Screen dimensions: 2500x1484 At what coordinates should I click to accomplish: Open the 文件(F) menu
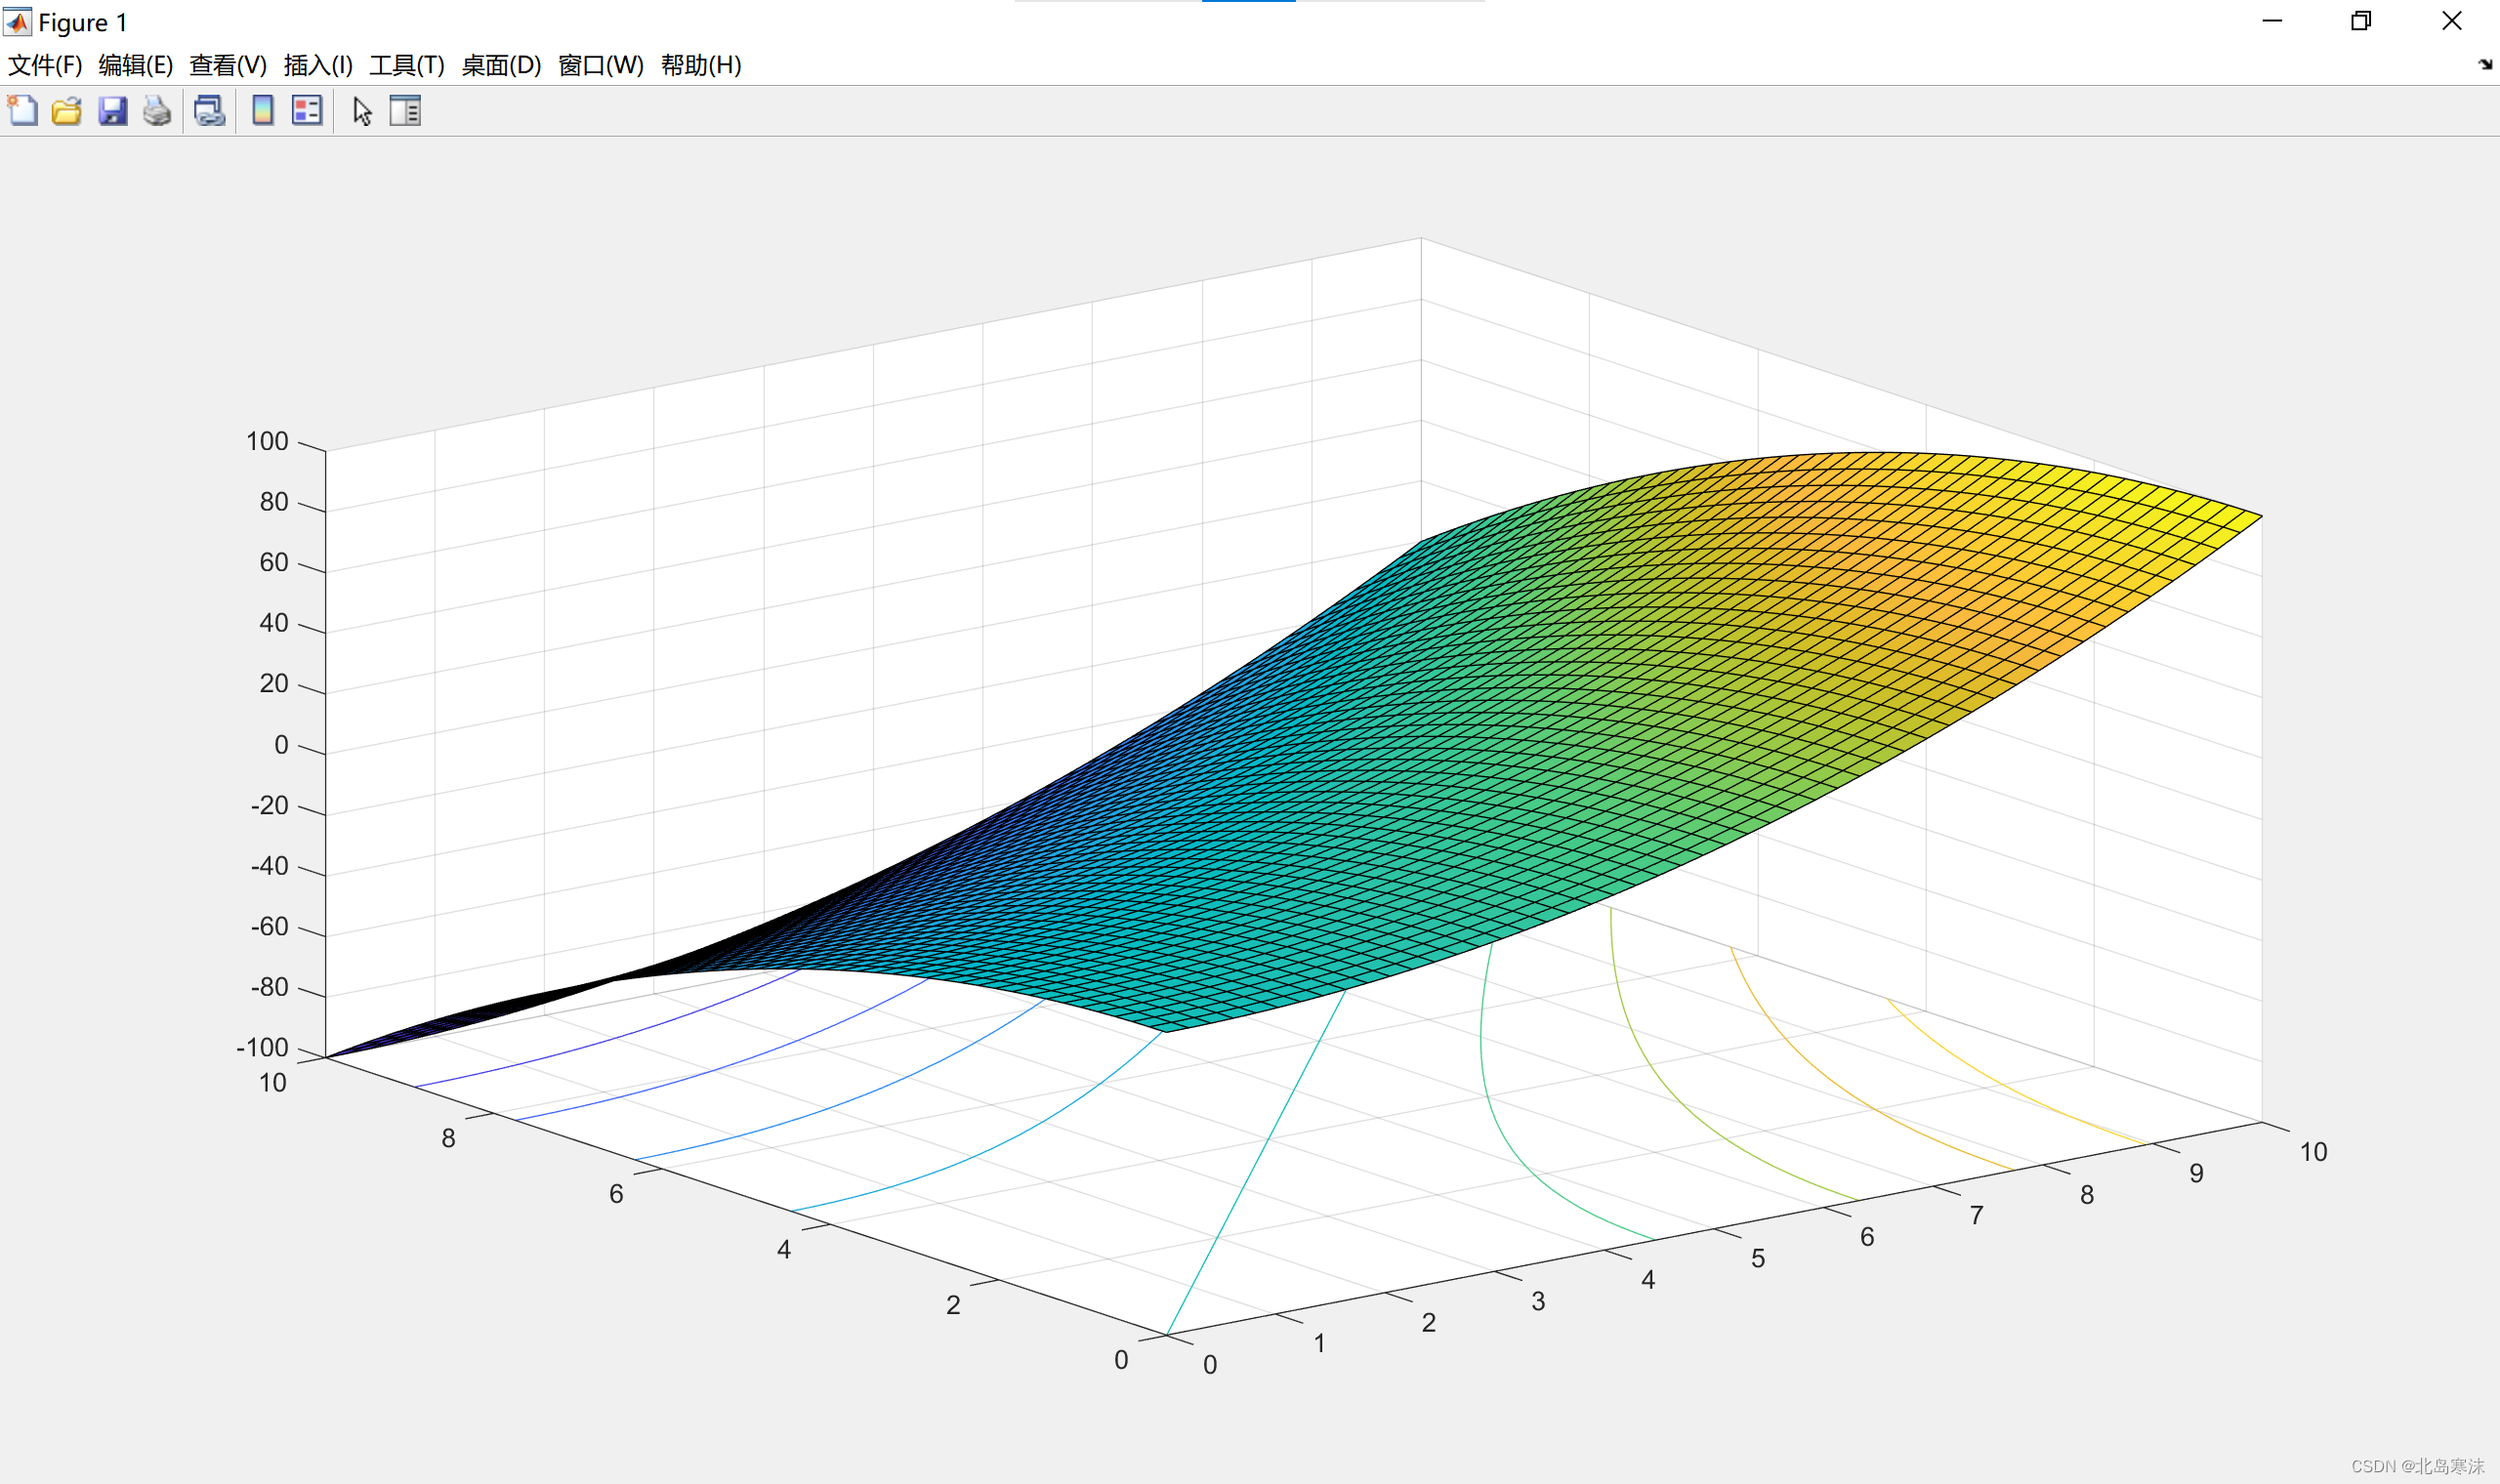pyautogui.click(x=45, y=66)
